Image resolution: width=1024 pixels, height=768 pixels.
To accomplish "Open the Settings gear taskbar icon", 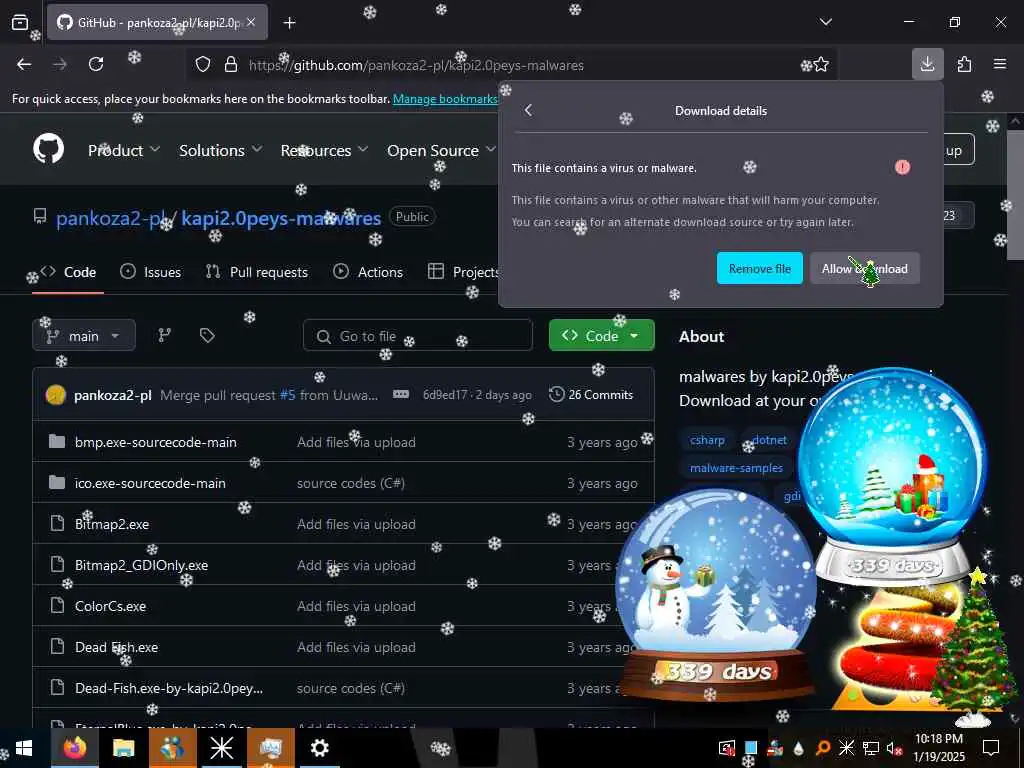I will point(319,748).
